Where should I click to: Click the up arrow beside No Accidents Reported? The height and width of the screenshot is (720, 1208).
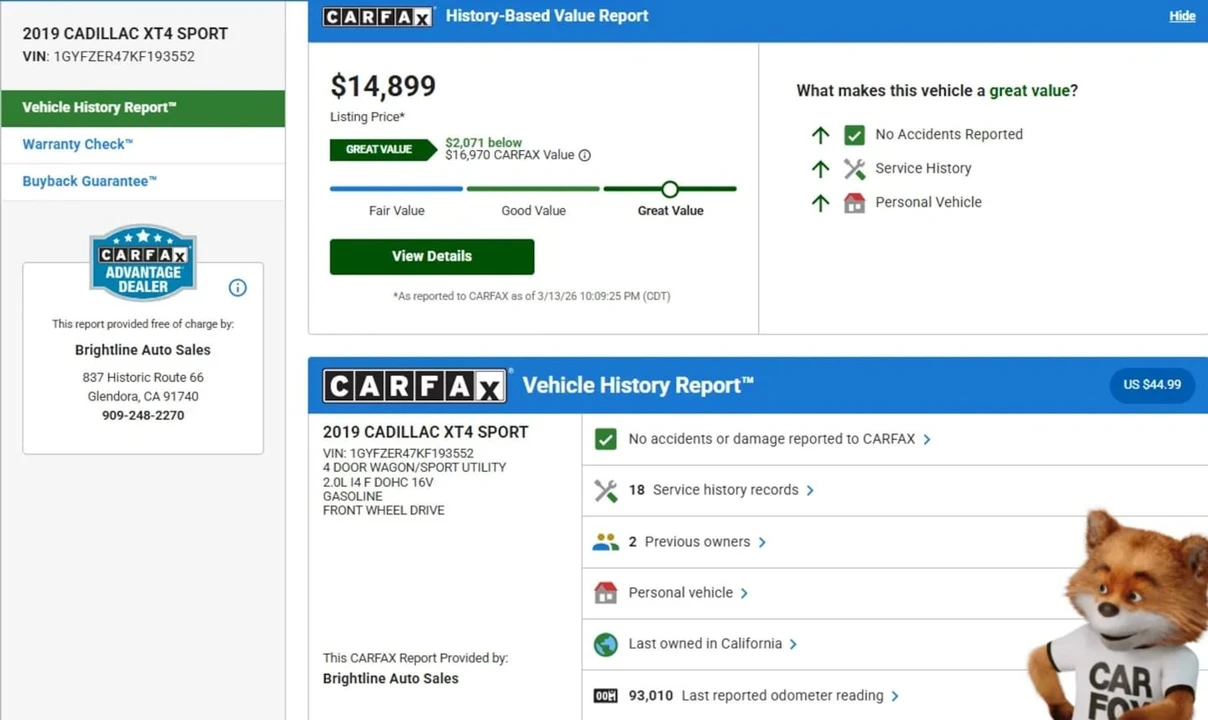[821, 135]
